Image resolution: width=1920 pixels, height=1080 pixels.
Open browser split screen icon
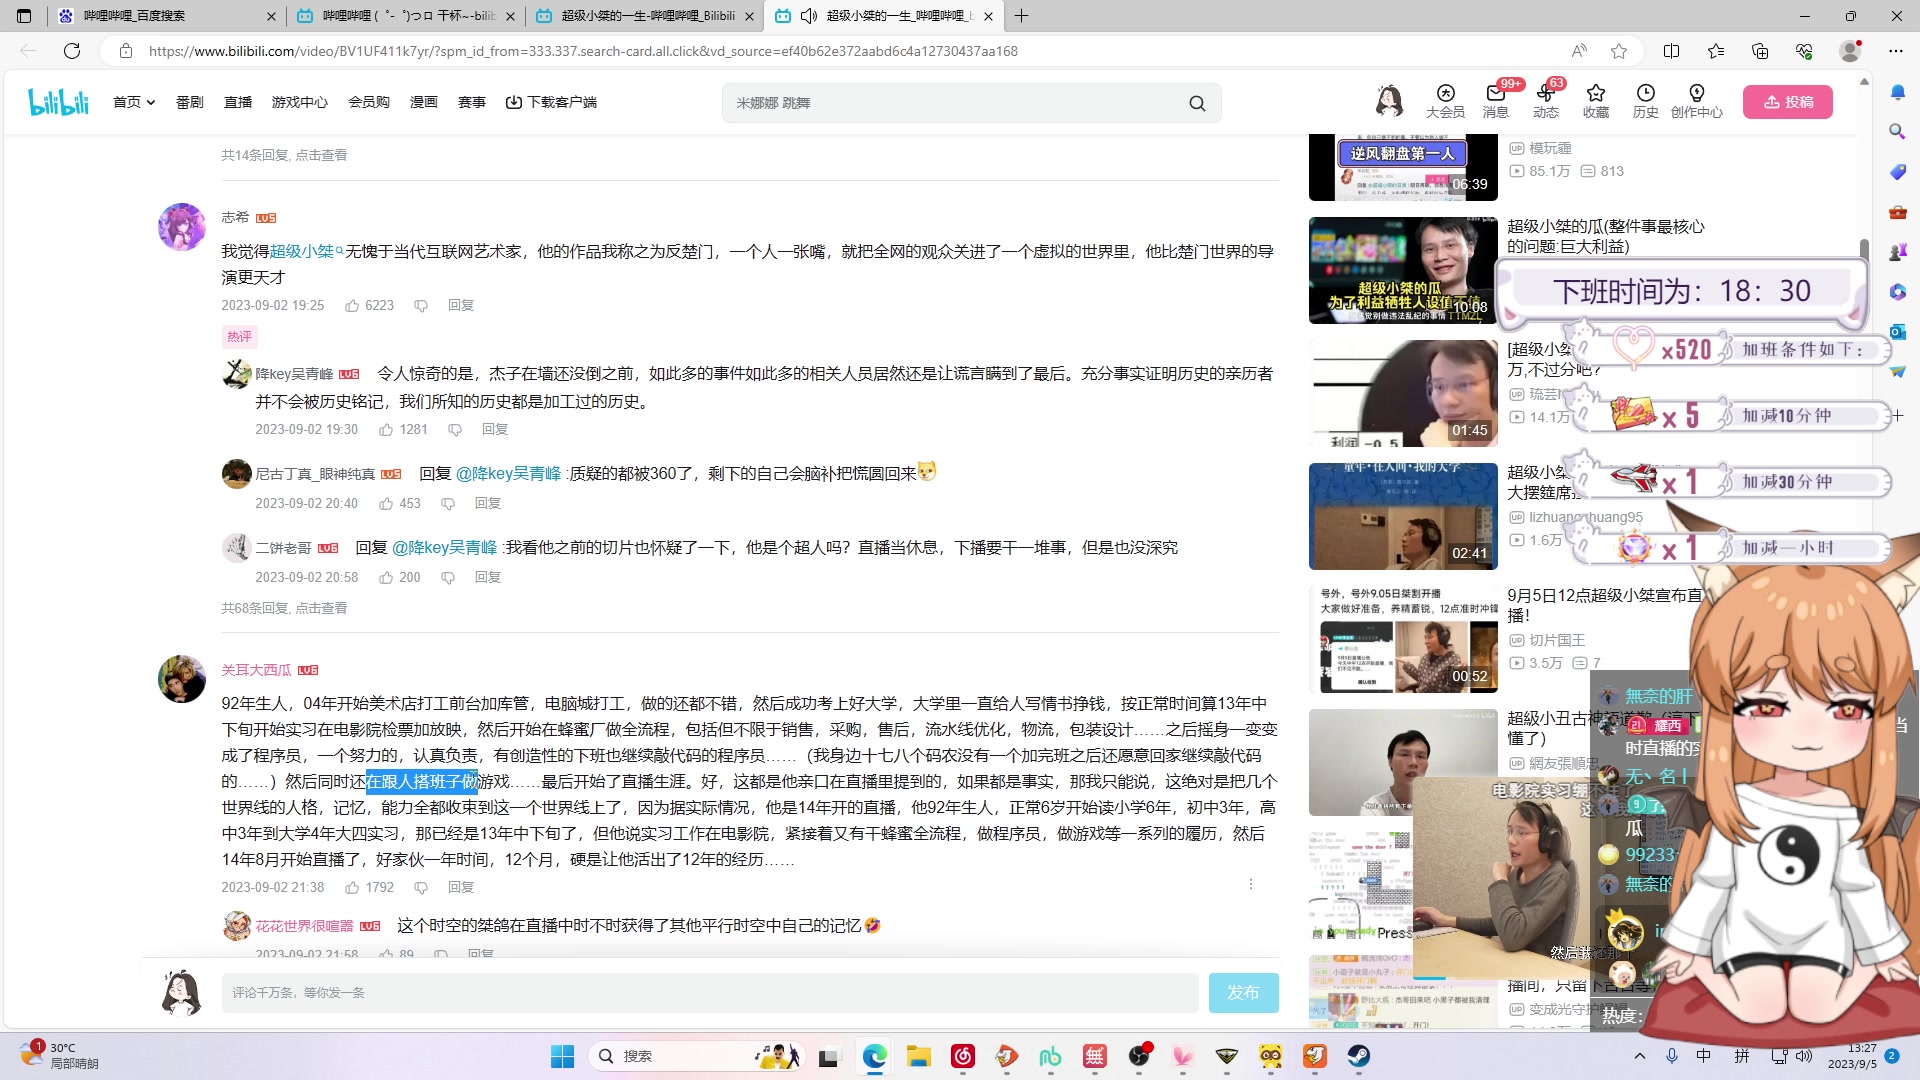click(1671, 51)
